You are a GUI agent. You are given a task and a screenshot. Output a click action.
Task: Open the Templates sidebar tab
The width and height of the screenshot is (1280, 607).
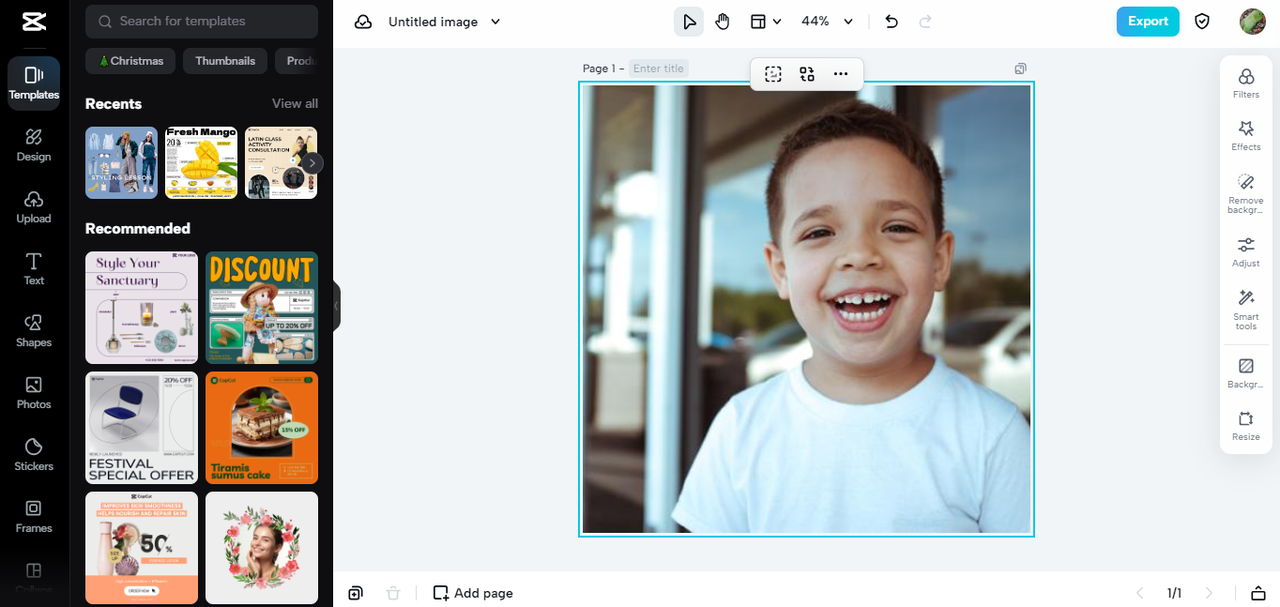point(34,83)
